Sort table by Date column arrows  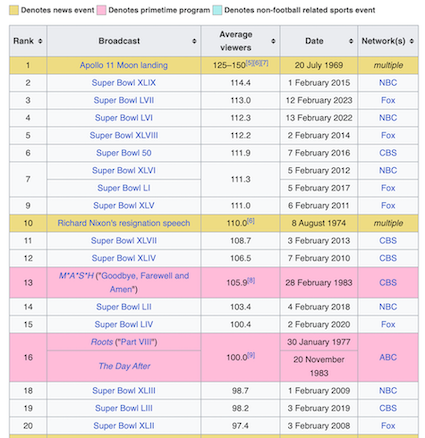coord(351,41)
